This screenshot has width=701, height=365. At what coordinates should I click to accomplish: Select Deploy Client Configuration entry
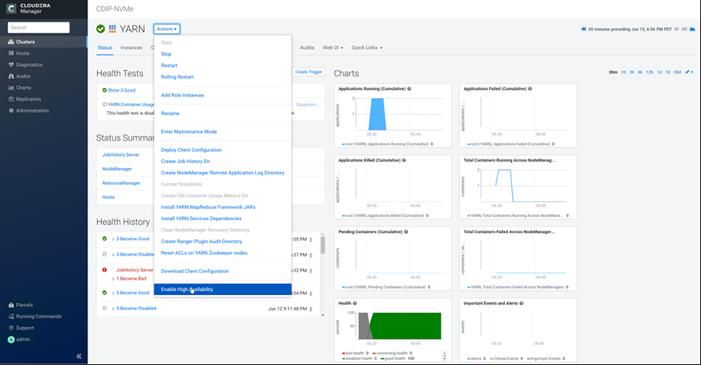coord(191,150)
